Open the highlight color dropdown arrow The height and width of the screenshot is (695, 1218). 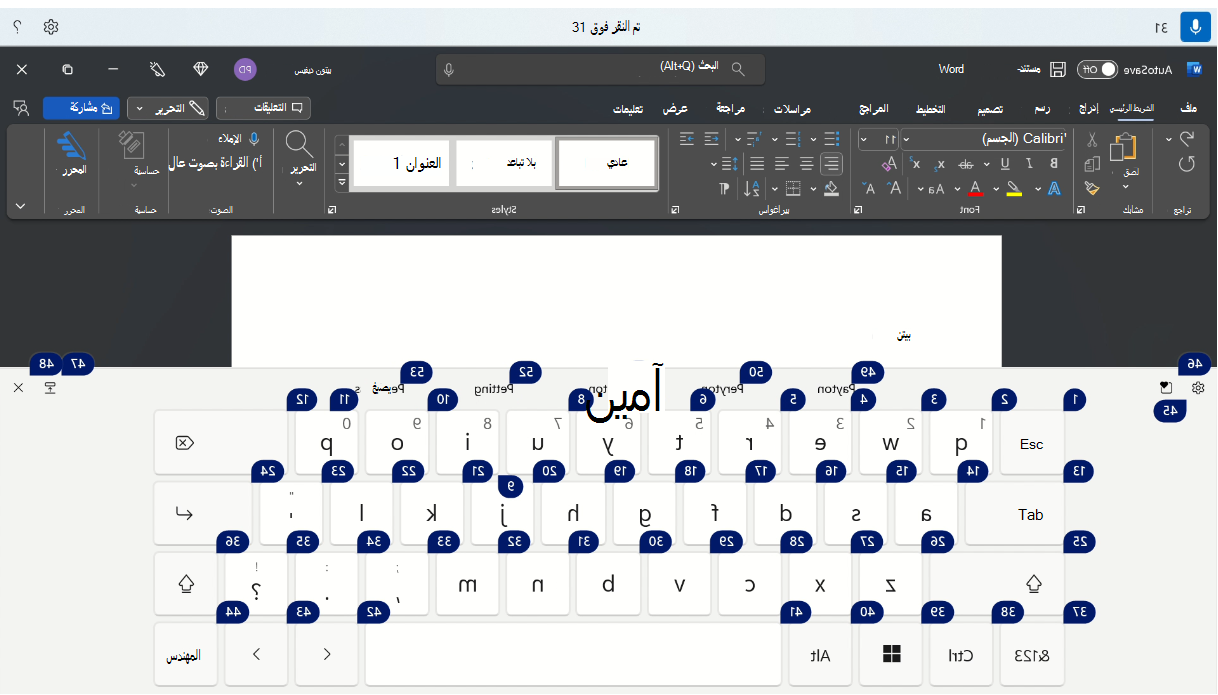click(x=996, y=188)
